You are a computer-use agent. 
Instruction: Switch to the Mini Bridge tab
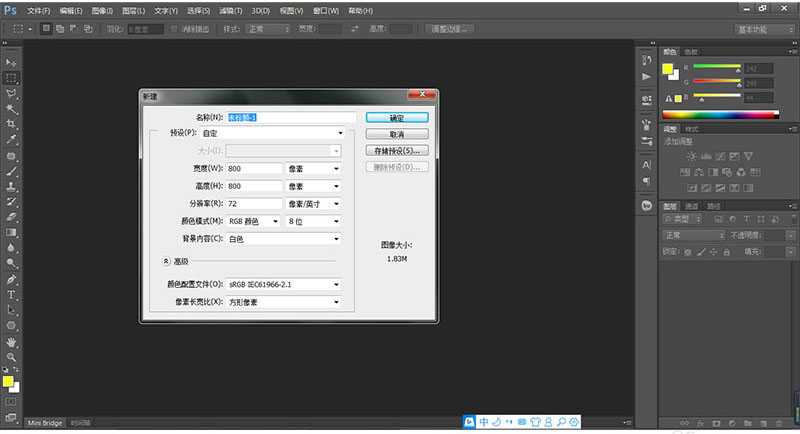[46, 424]
